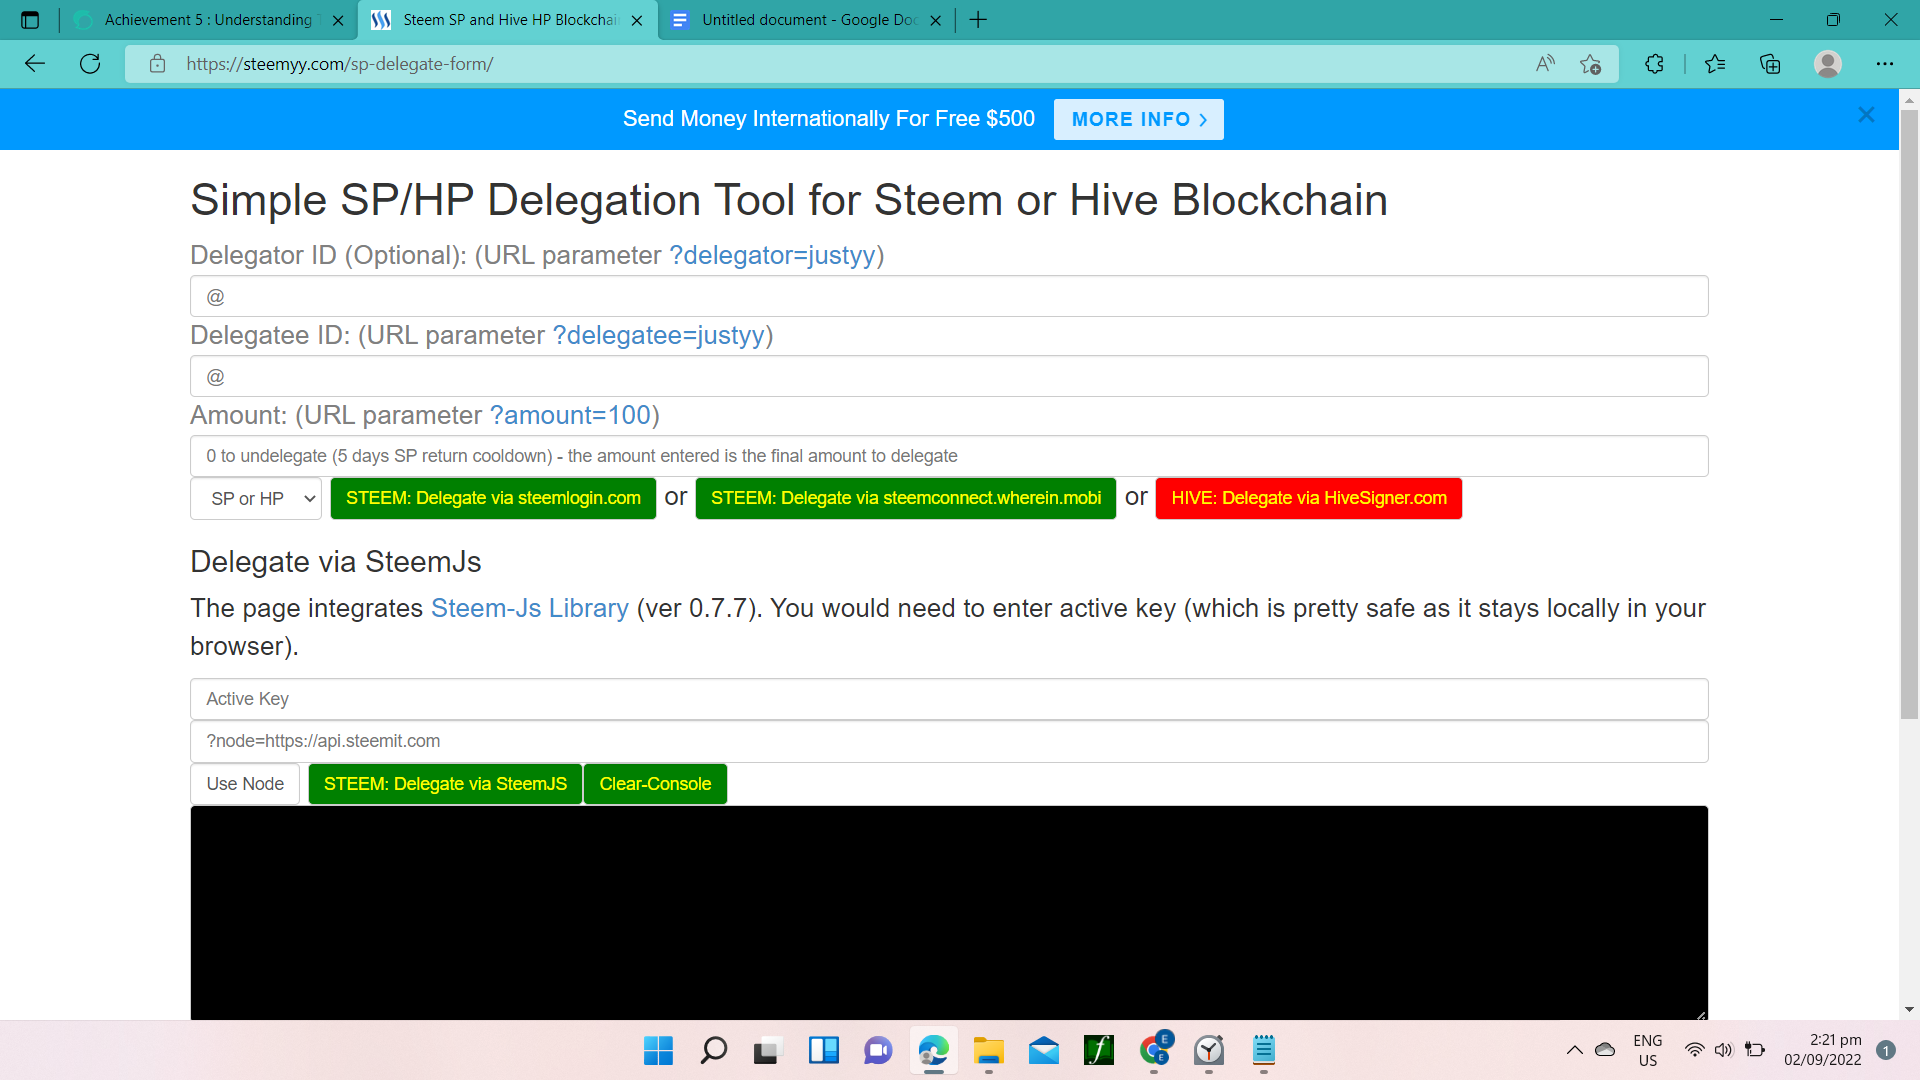The width and height of the screenshot is (1920, 1080).
Task: Expand the SP or HP dropdown
Action: (x=256, y=498)
